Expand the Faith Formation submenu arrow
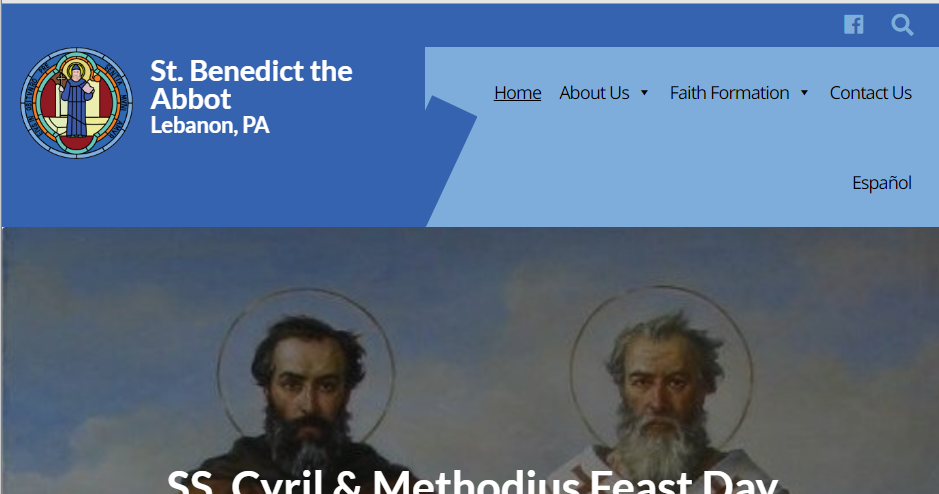The height and width of the screenshot is (494, 939). (804, 93)
